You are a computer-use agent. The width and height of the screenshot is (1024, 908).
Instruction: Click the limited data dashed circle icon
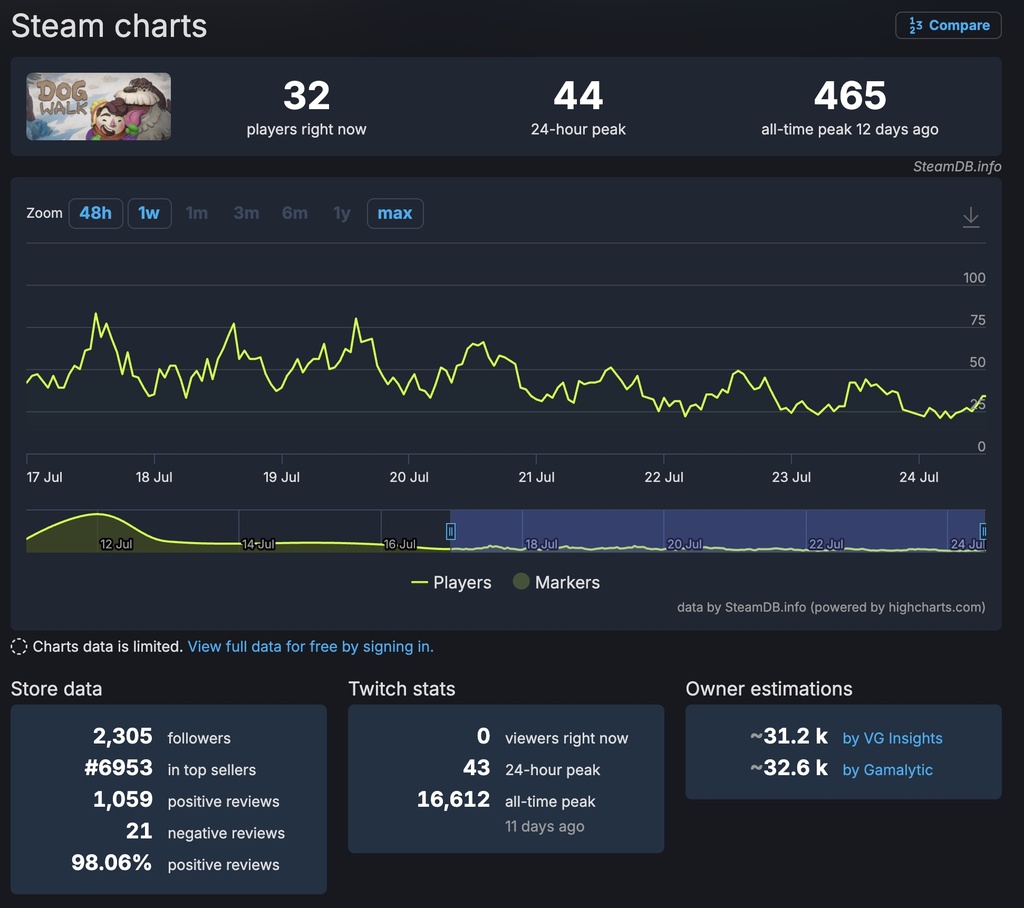click(19, 647)
